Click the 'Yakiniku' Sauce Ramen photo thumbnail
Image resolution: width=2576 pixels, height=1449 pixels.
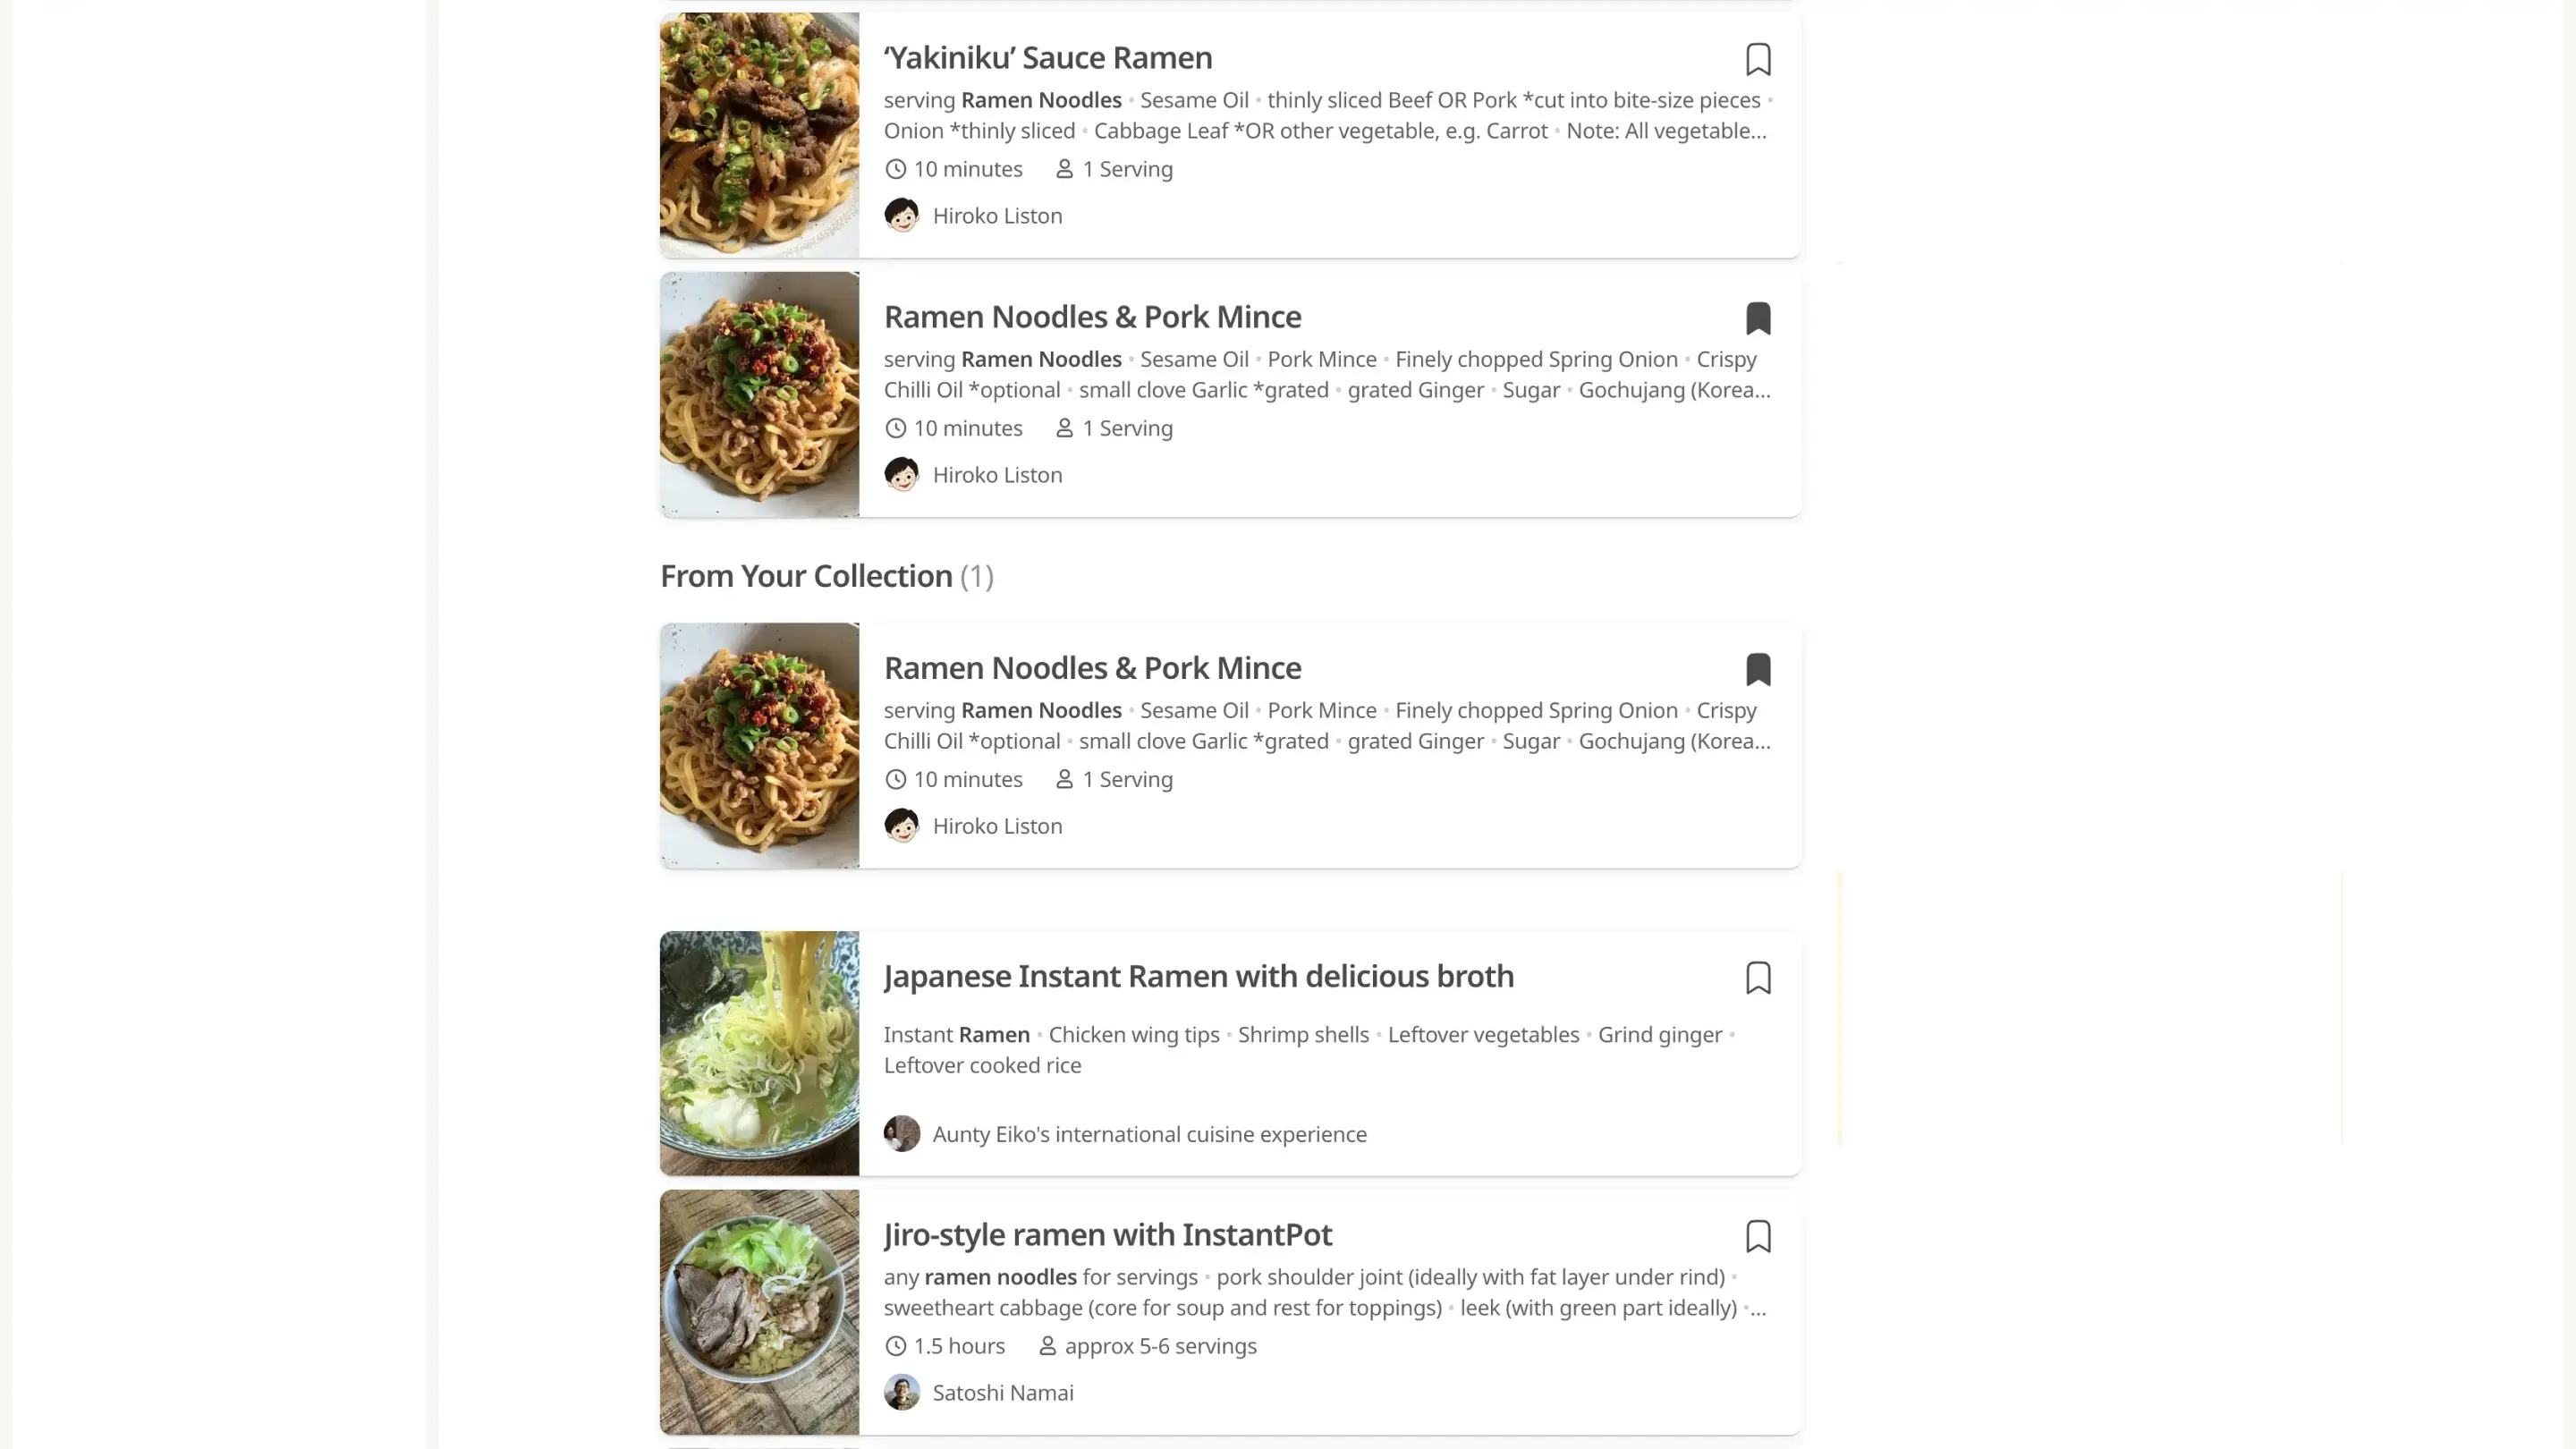coord(759,135)
